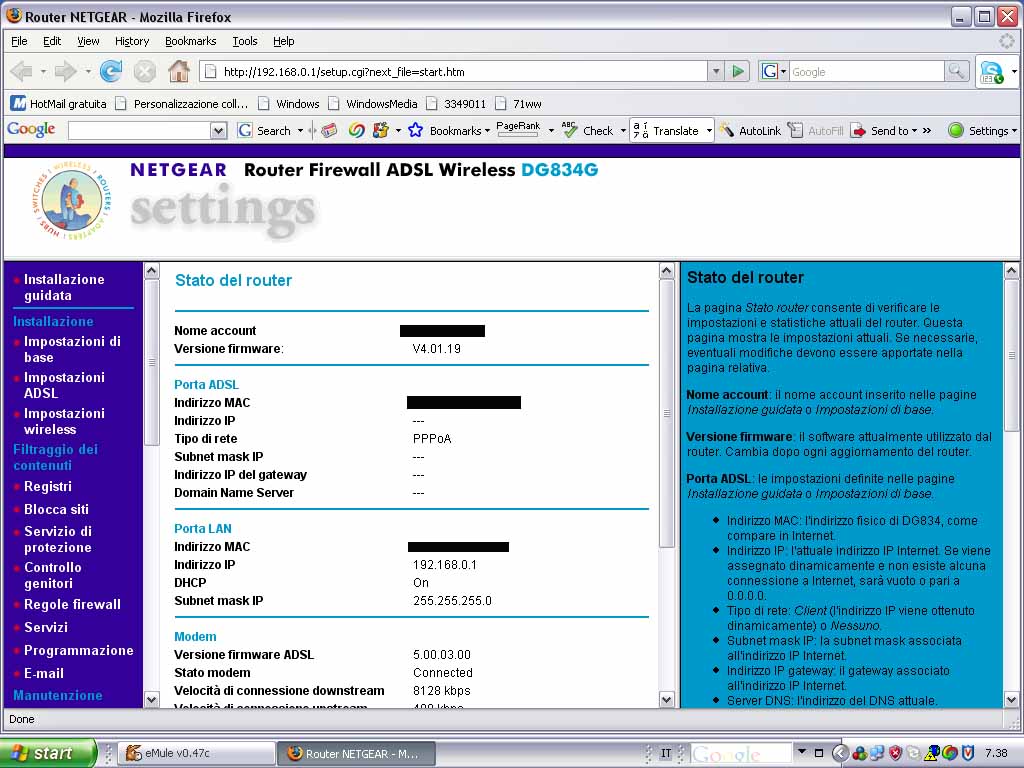Switch to eMule v0.47c on the taskbar

(197, 754)
